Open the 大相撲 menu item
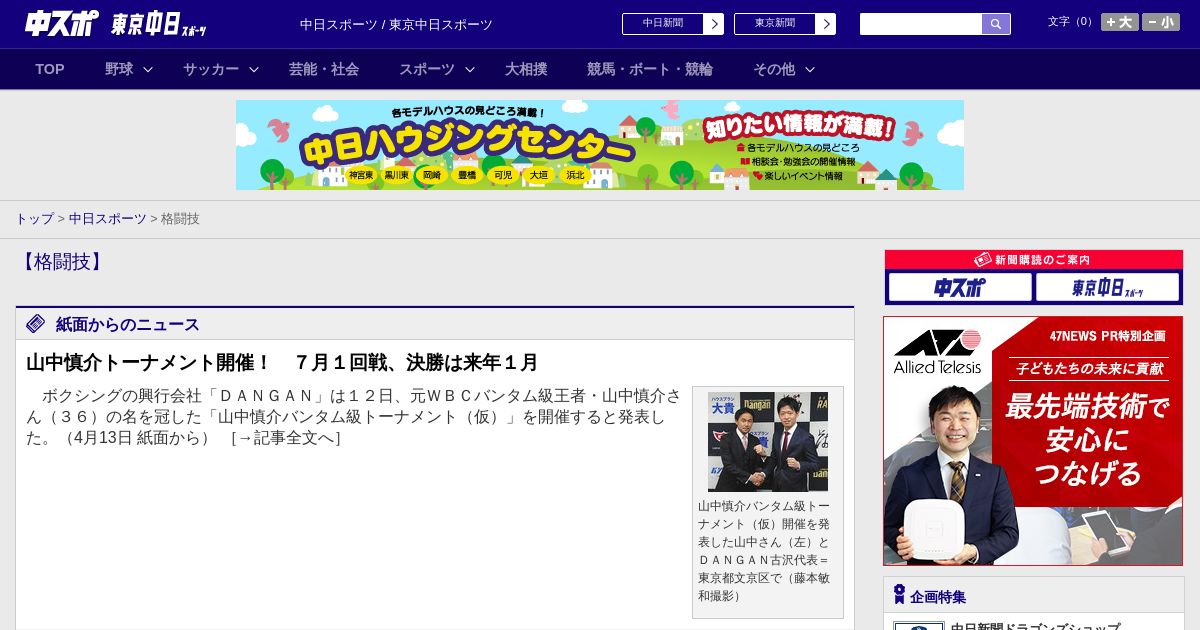Screen dimensions: 1200x630 tap(526, 69)
